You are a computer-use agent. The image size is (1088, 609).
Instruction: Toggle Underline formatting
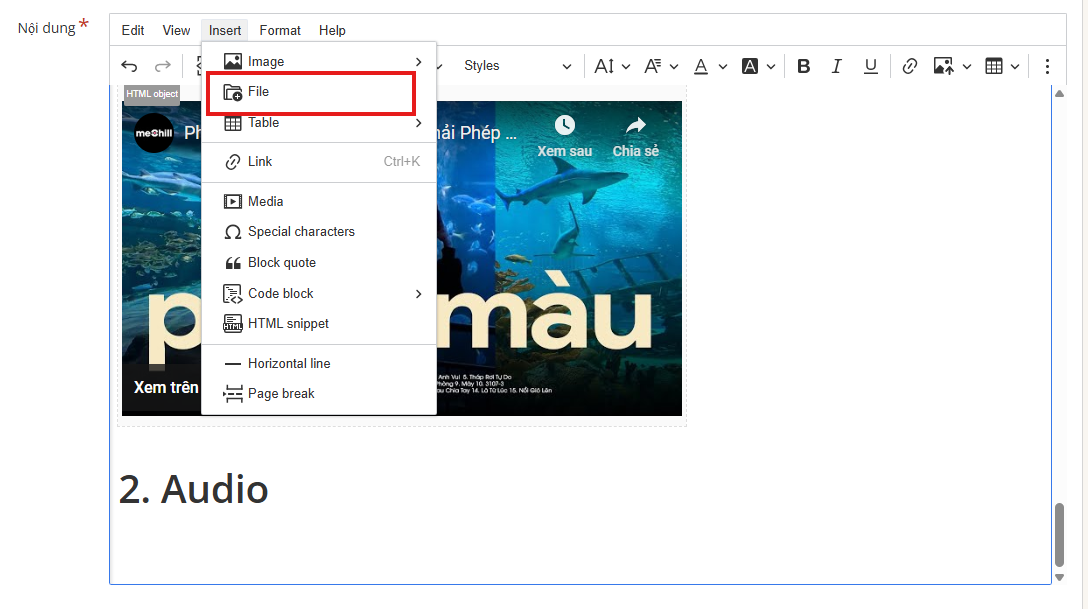[871, 66]
